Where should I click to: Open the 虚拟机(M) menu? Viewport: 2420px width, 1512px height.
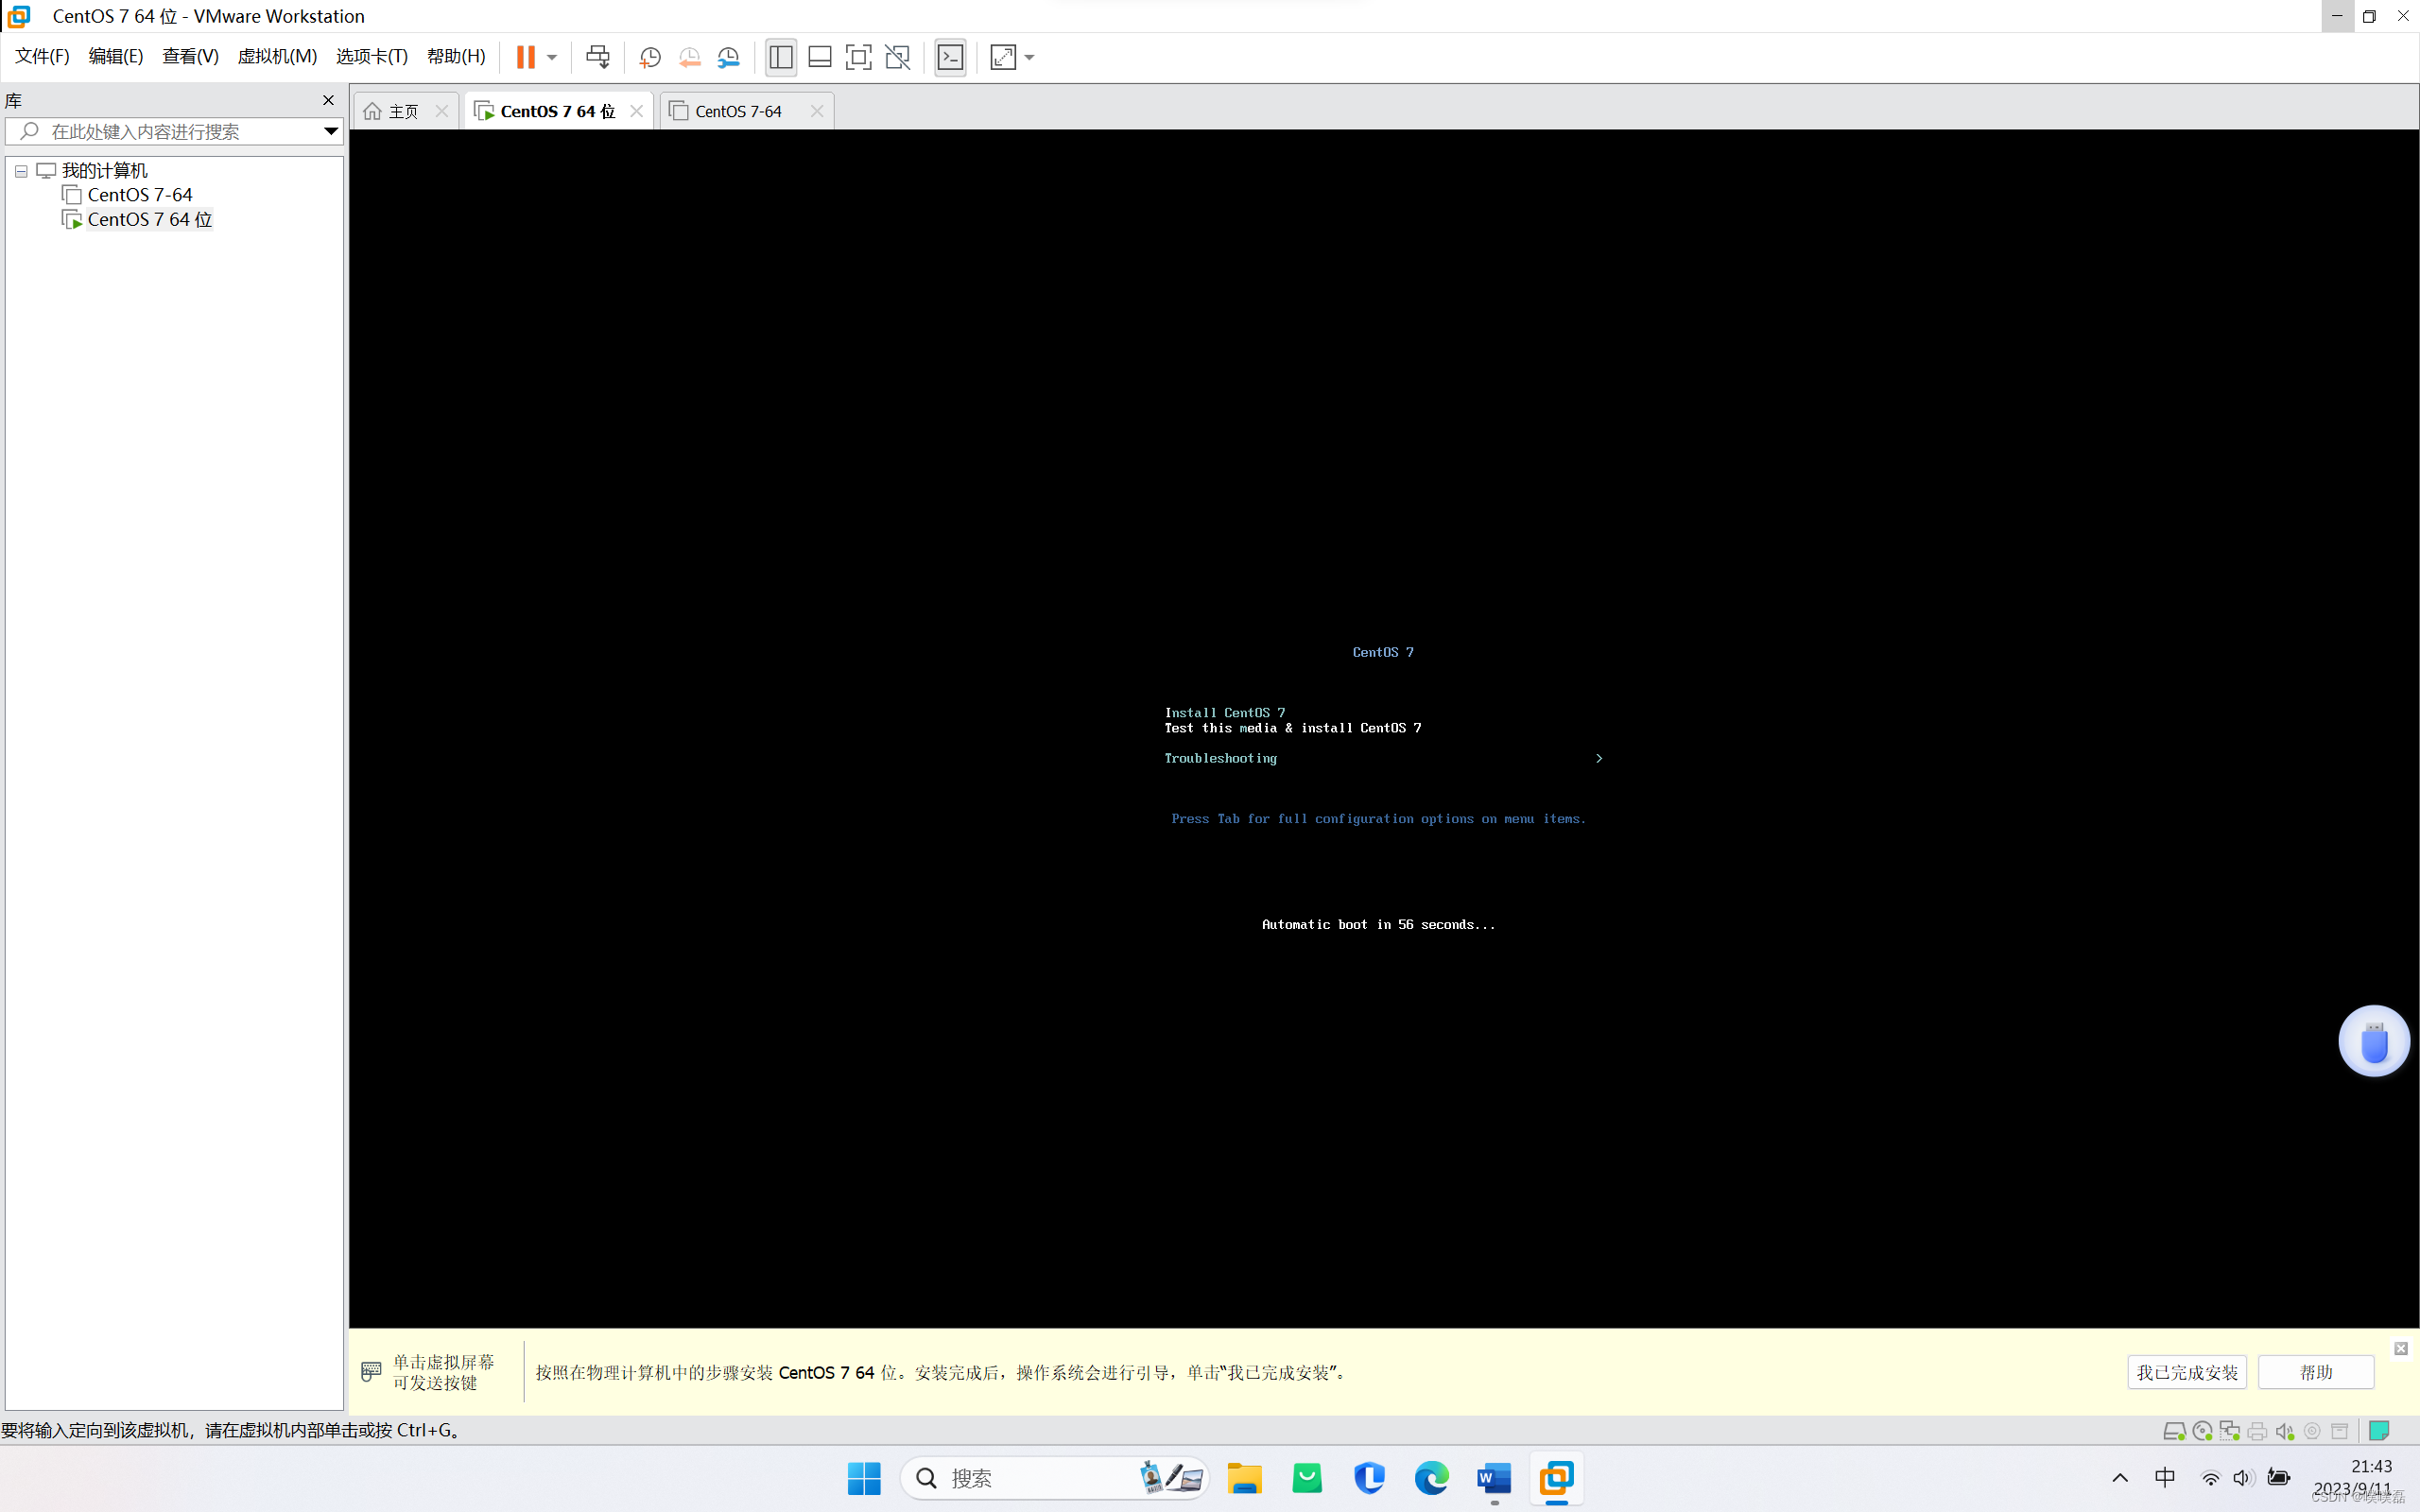[x=277, y=56]
